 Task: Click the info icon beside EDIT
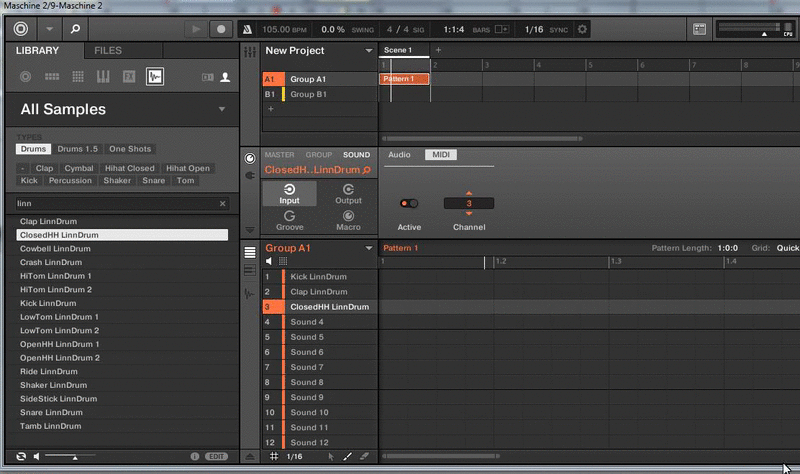(x=195, y=457)
